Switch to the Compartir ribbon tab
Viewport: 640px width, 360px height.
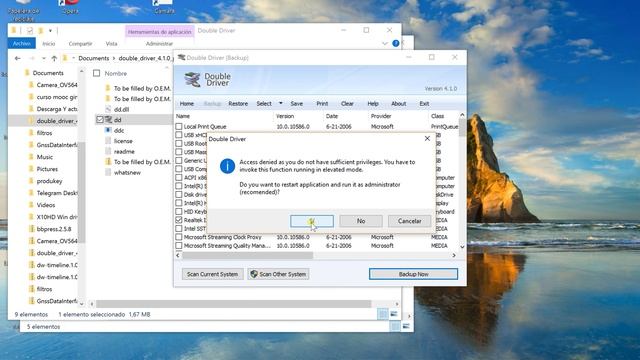tap(80, 43)
